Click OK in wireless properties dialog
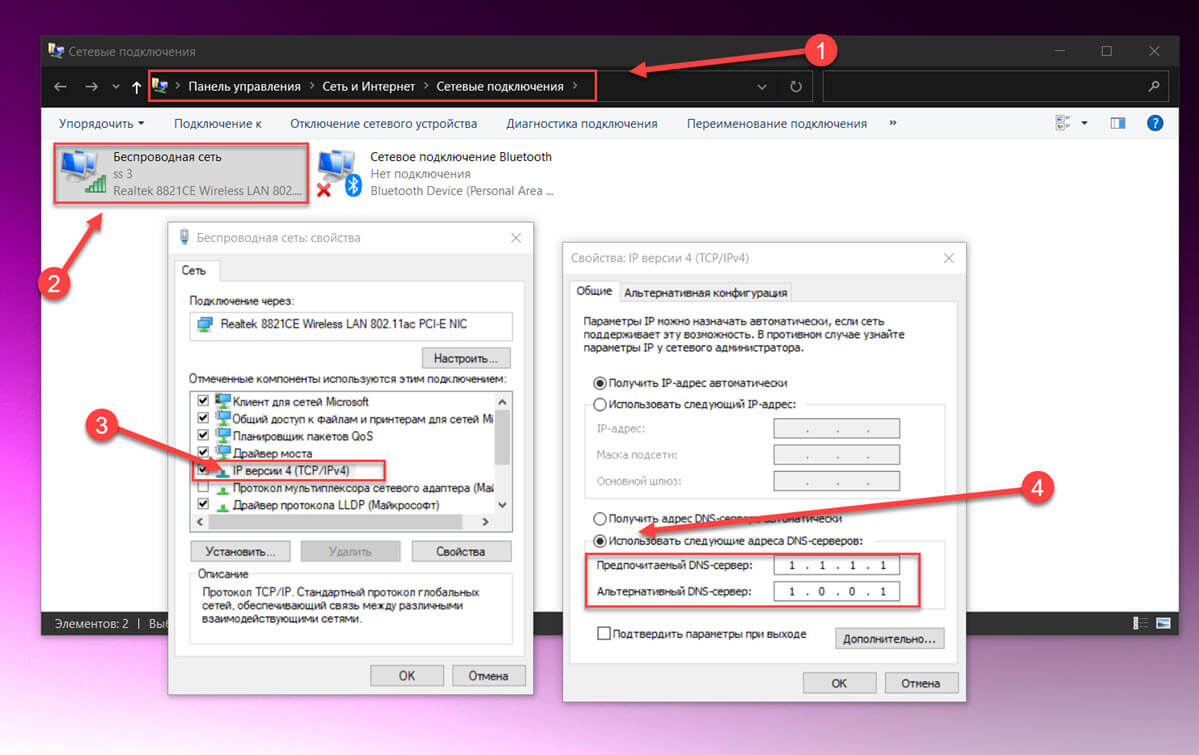Viewport: 1199px width, 755px height. coord(407,675)
